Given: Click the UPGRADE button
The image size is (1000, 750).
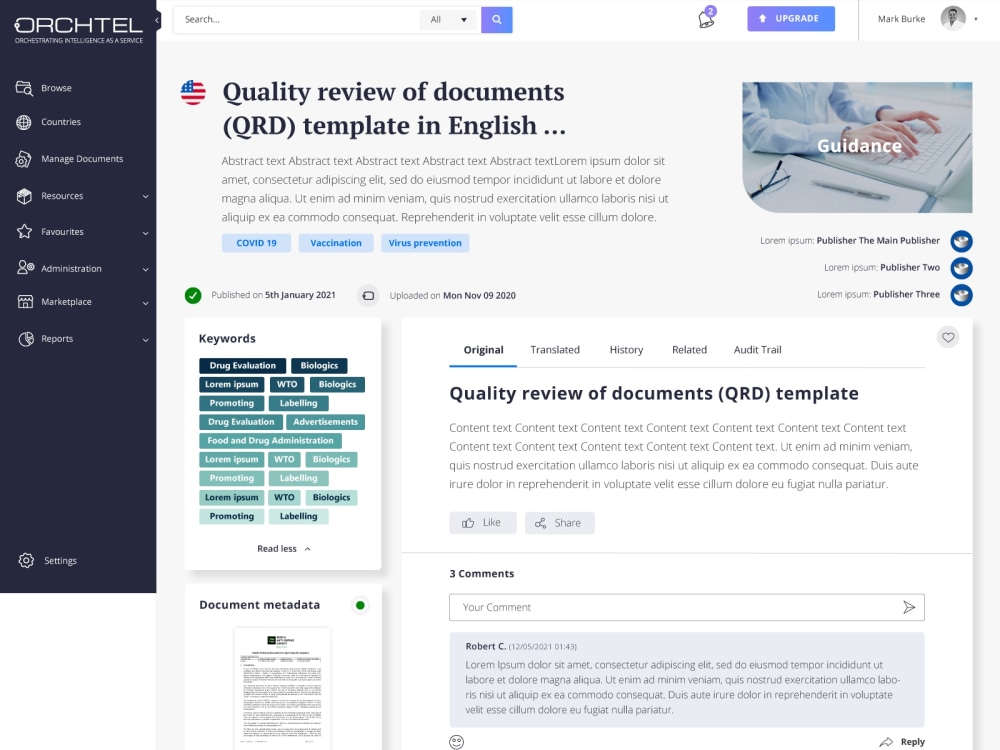Looking at the screenshot, I should point(791,18).
